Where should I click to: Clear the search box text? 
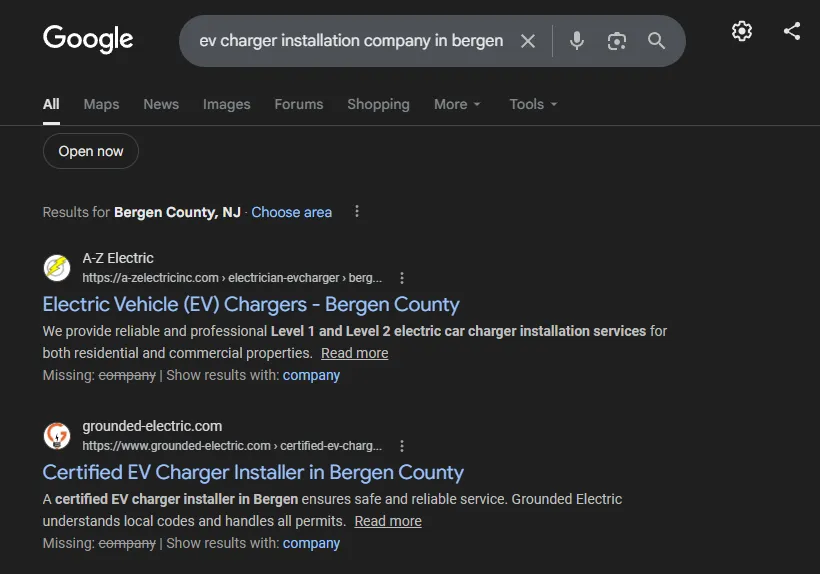pos(528,41)
